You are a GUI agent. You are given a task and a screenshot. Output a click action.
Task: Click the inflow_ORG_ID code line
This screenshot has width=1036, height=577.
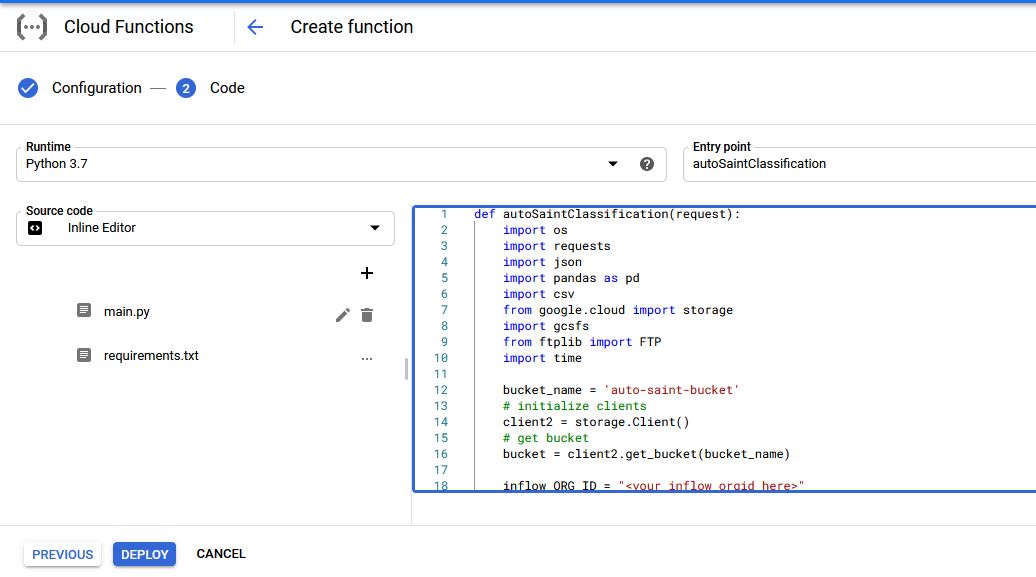point(653,486)
